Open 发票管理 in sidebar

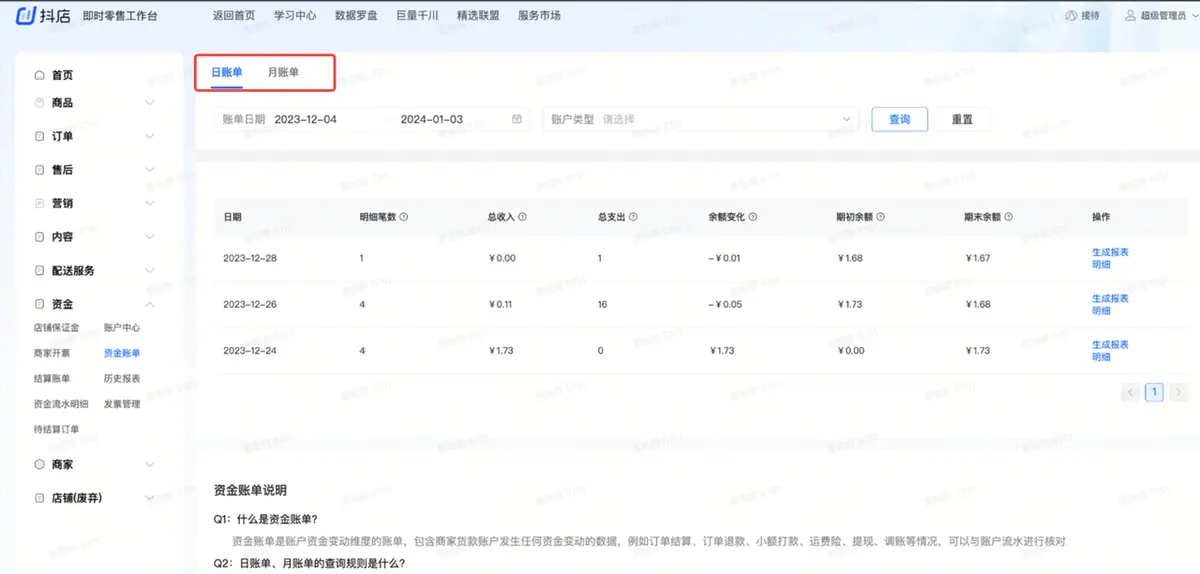click(122, 404)
